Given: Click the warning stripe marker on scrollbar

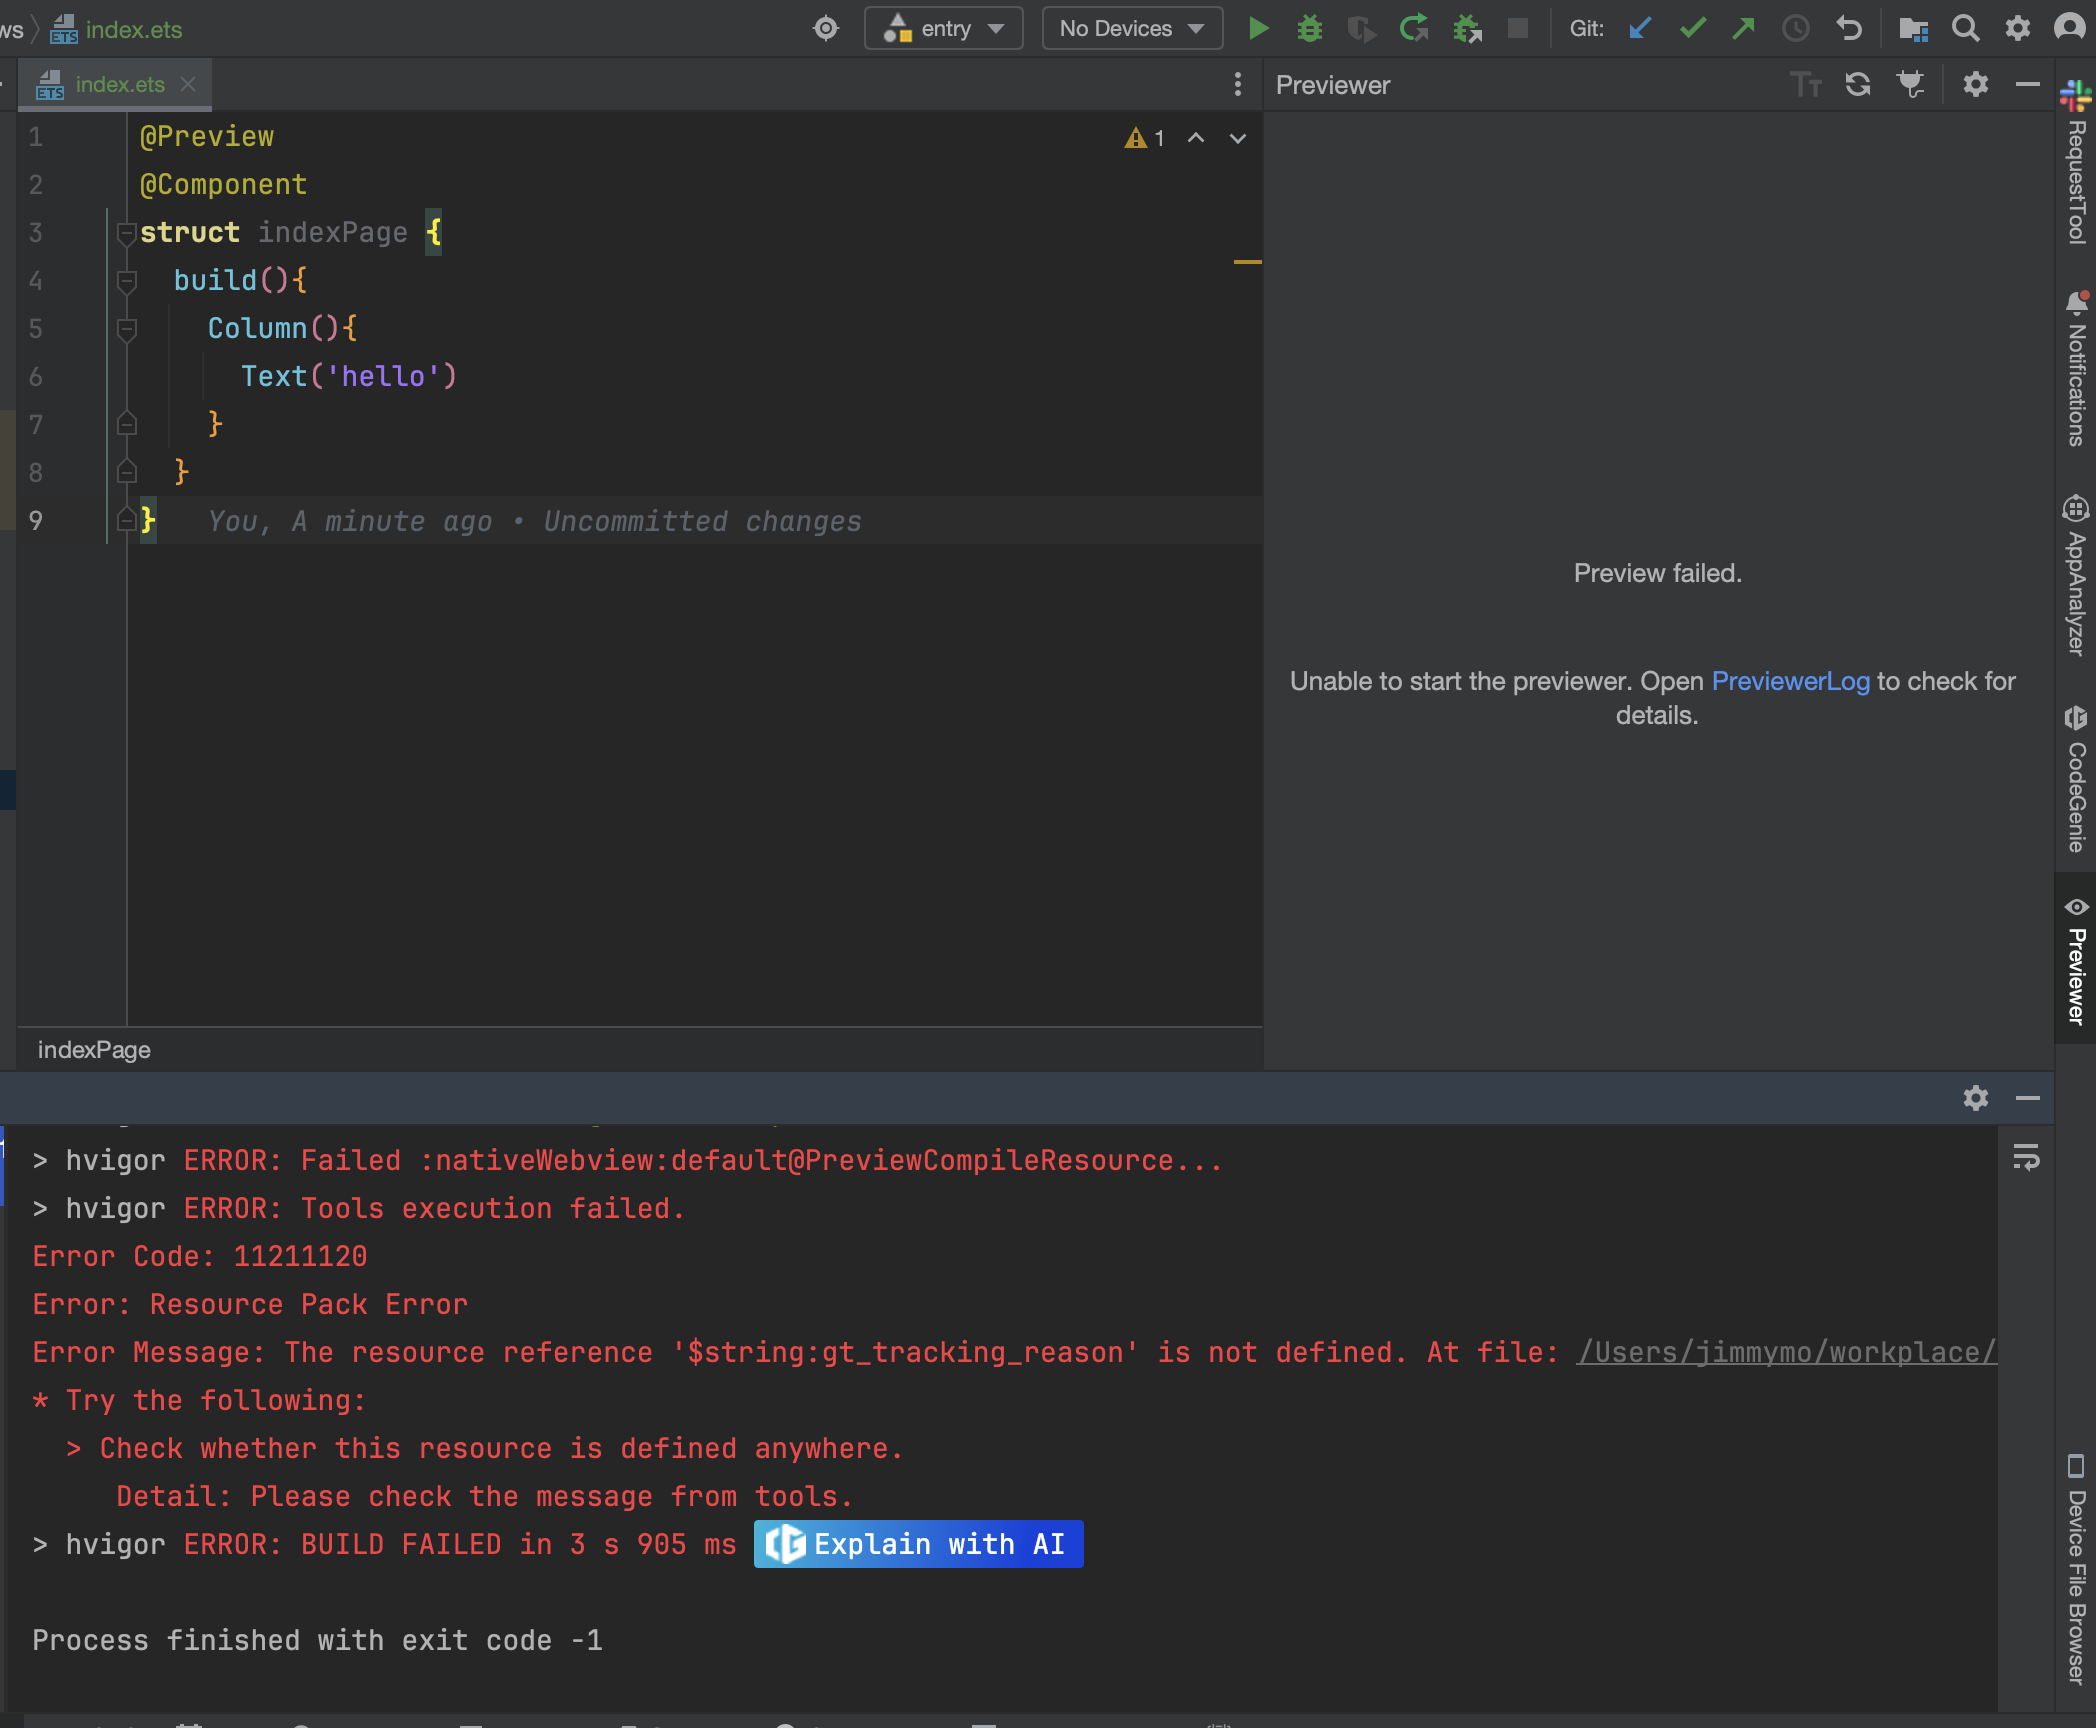Looking at the screenshot, I should click(1247, 262).
